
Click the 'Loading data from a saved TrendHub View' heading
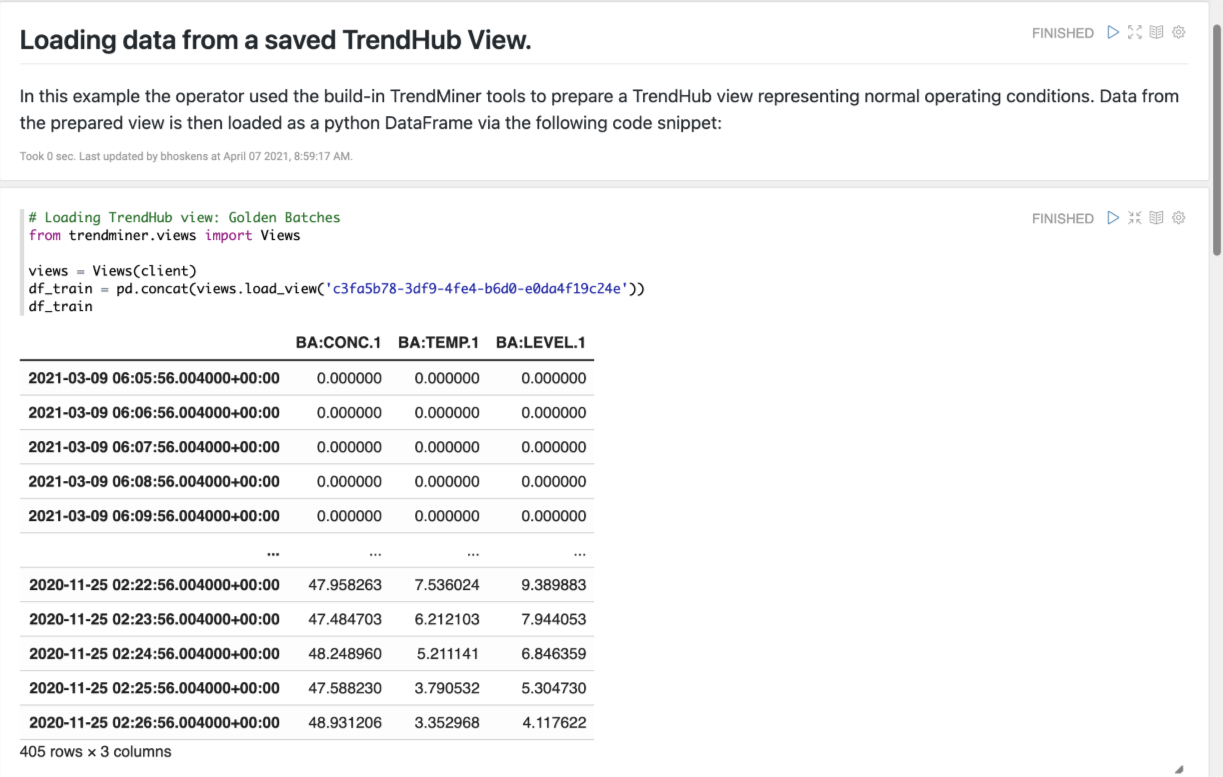pyautogui.click(x=275, y=40)
